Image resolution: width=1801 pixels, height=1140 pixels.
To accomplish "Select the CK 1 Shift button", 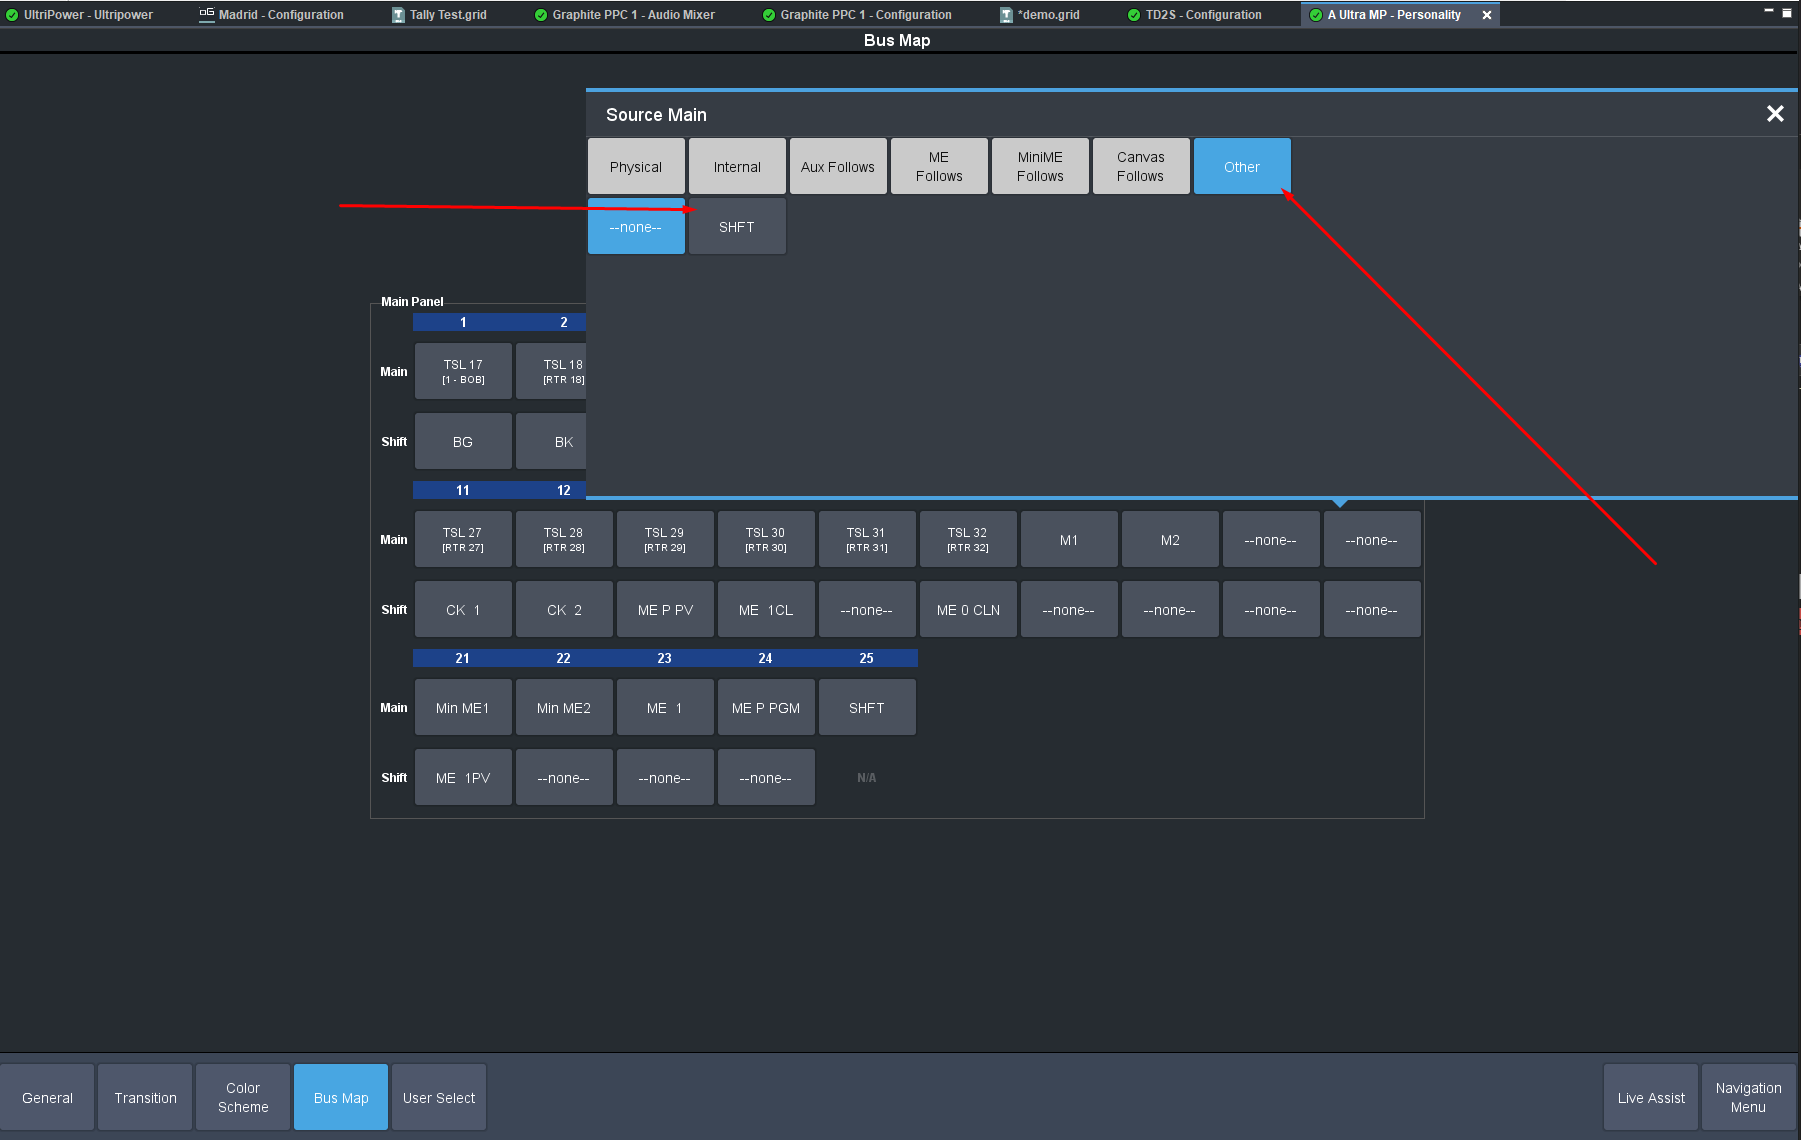I will coord(463,609).
